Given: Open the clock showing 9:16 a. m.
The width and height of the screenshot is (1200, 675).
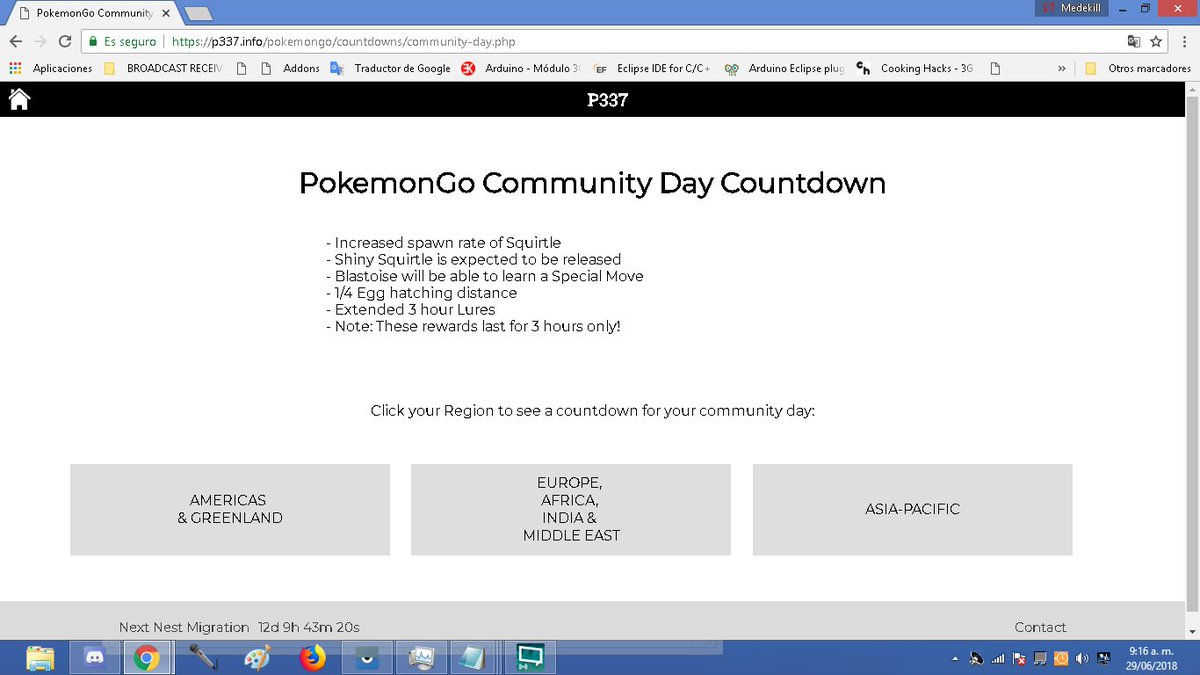Looking at the screenshot, I should point(1152,657).
